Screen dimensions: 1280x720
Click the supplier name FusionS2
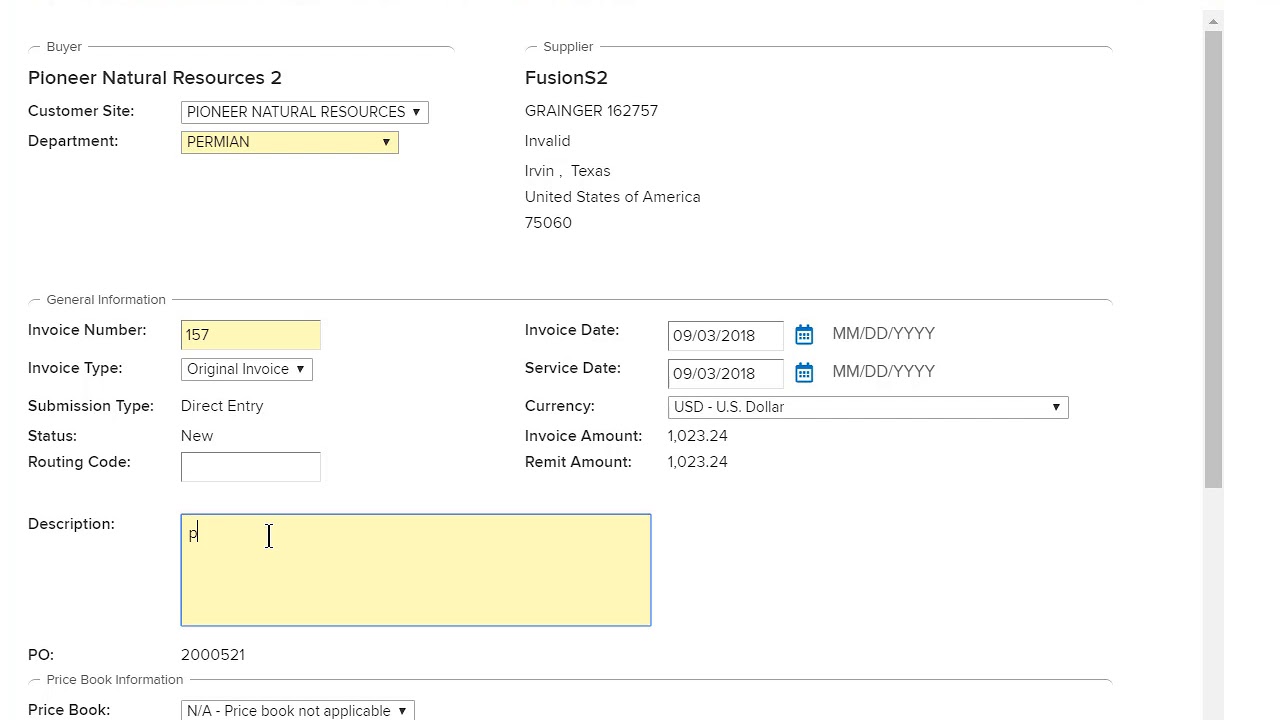pos(566,78)
